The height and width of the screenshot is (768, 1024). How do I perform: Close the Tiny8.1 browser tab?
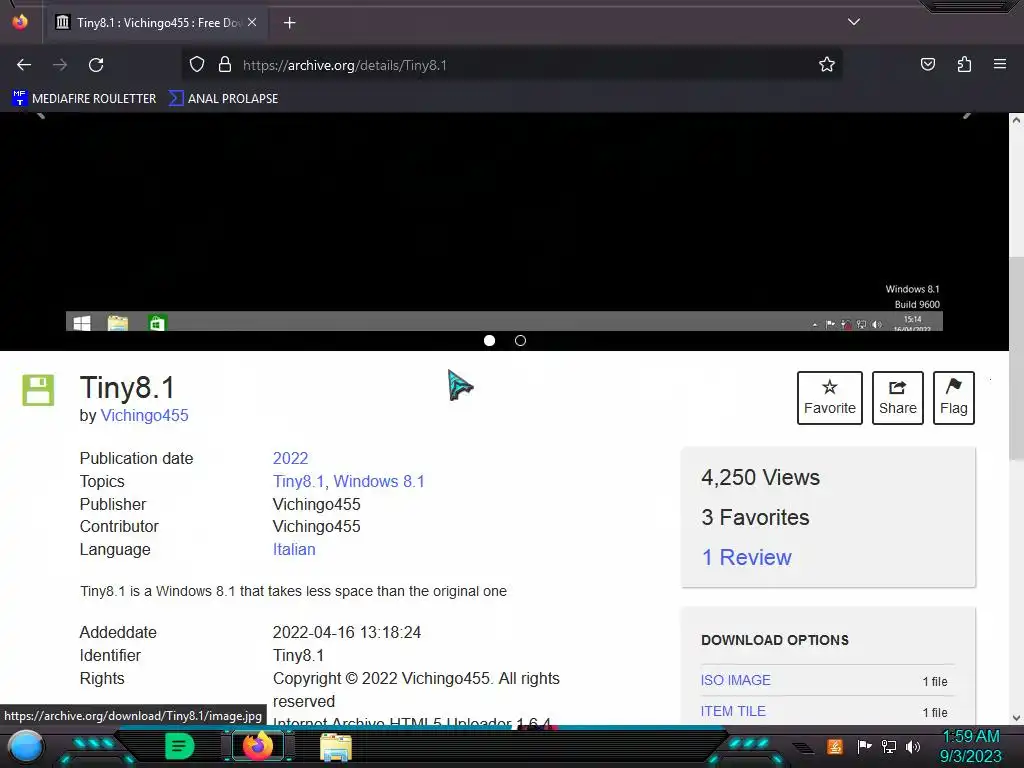[x=252, y=22]
